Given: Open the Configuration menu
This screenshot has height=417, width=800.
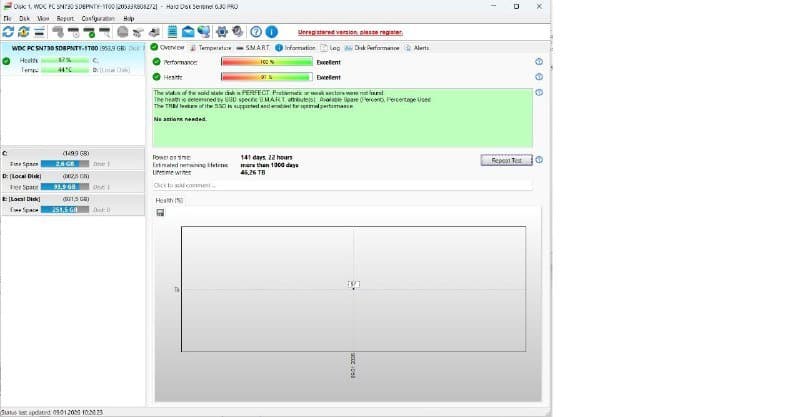Looking at the screenshot, I should click(x=98, y=18).
